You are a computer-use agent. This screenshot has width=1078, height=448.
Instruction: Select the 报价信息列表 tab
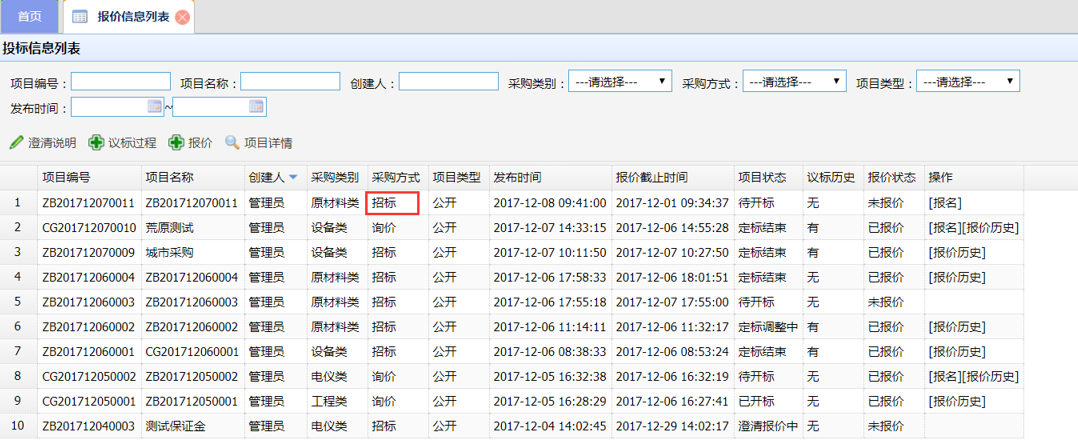(x=133, y=17)
